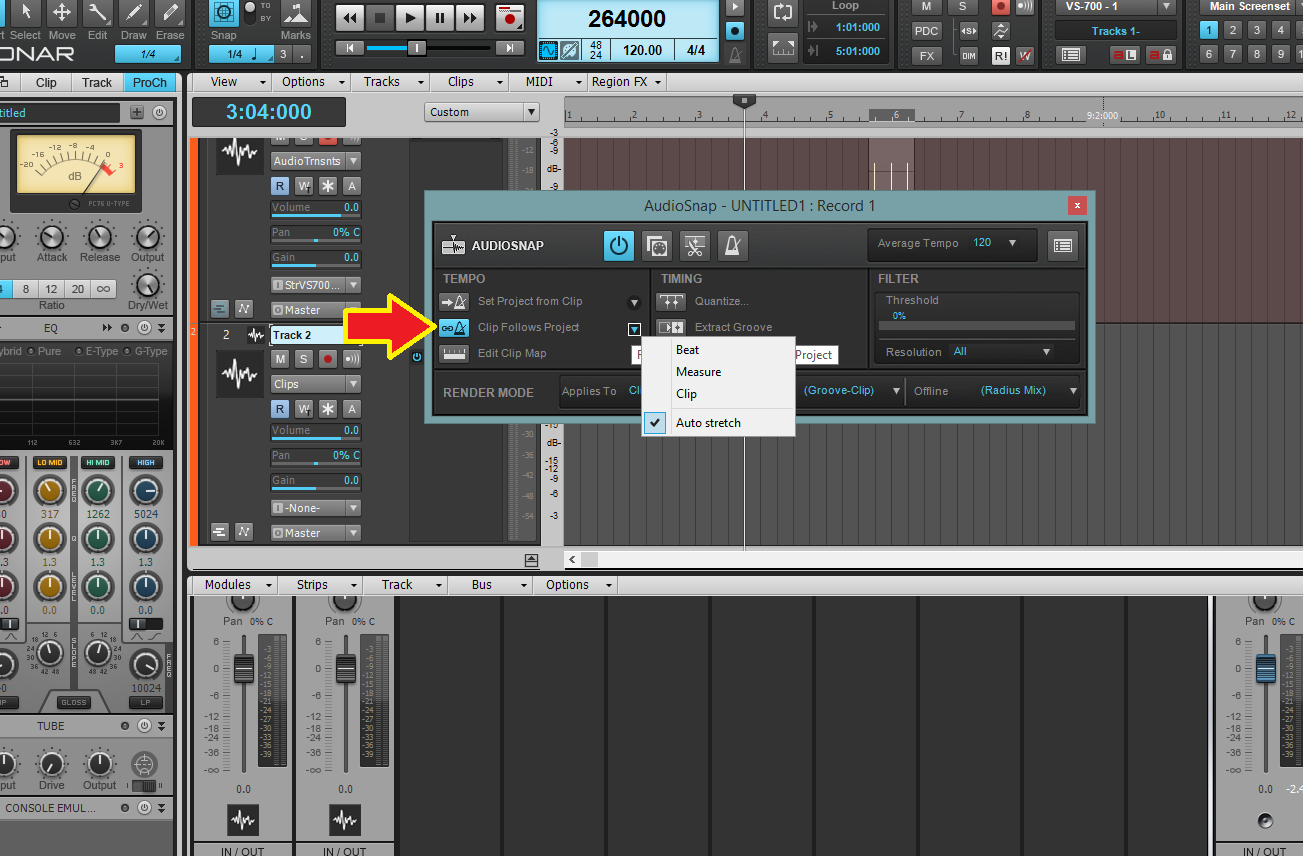Enable Read automation on Track 2
Image resolution: width=1303 pixels, height=856 pixels.
click(x=281, y=409)
